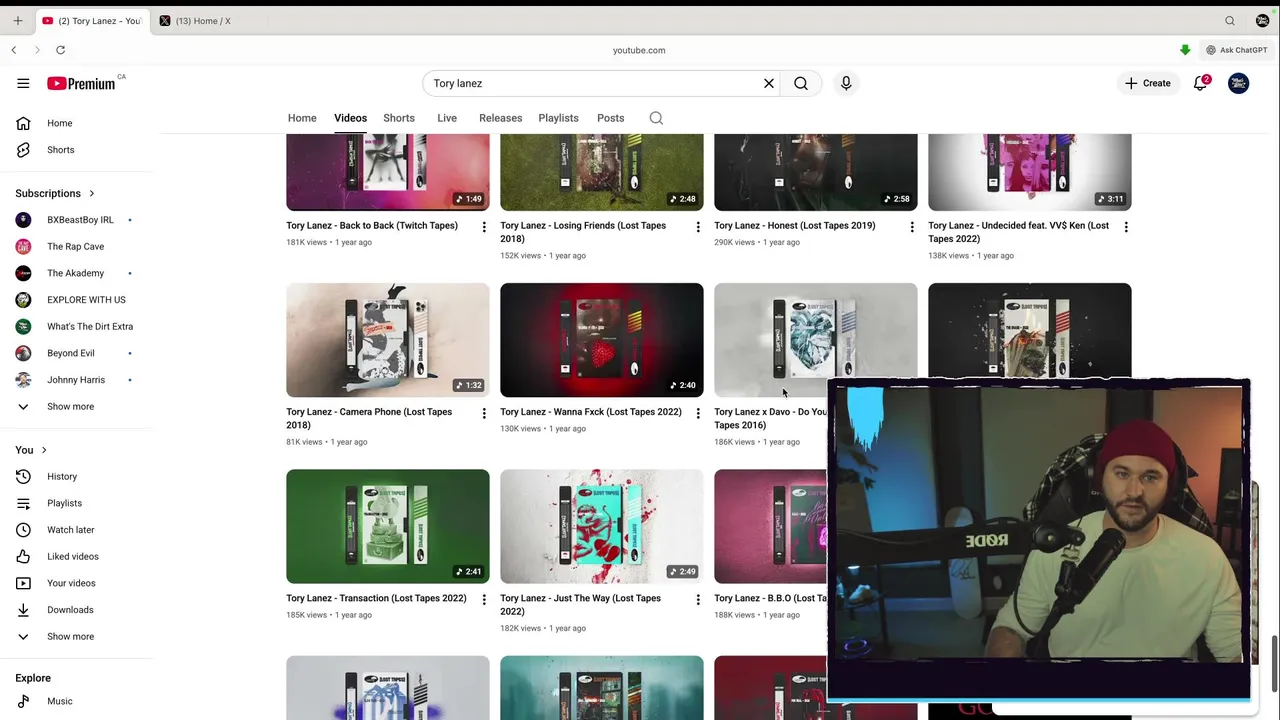The width and height of the screenshot is (1280, 720).
Task: Click the green download arrow icon
Action: point(1185,50)
